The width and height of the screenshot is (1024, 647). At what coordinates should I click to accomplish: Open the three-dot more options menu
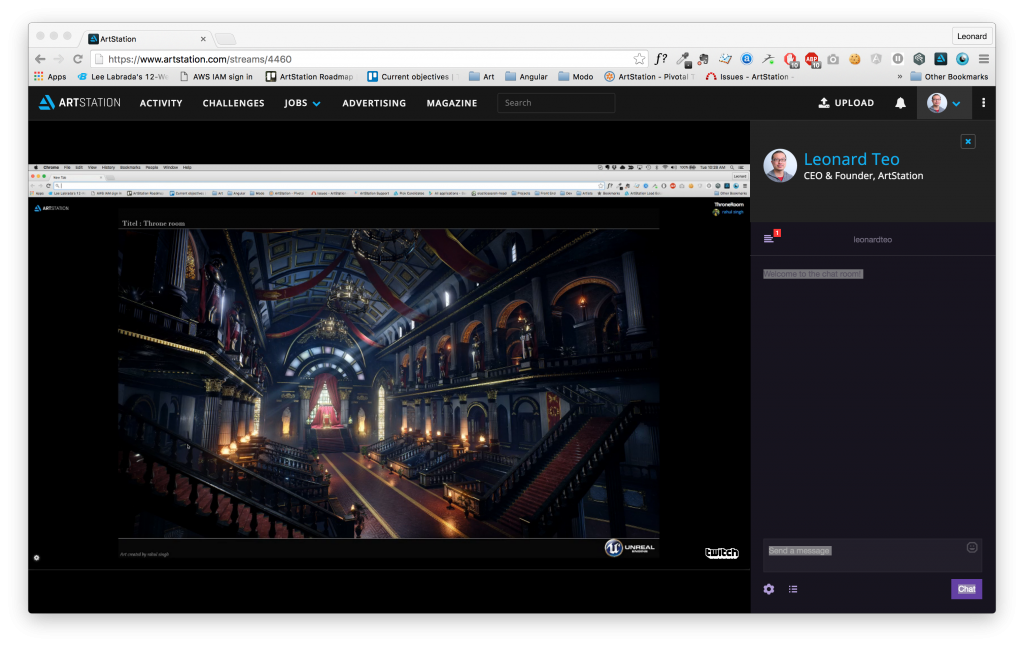point(983,103)
